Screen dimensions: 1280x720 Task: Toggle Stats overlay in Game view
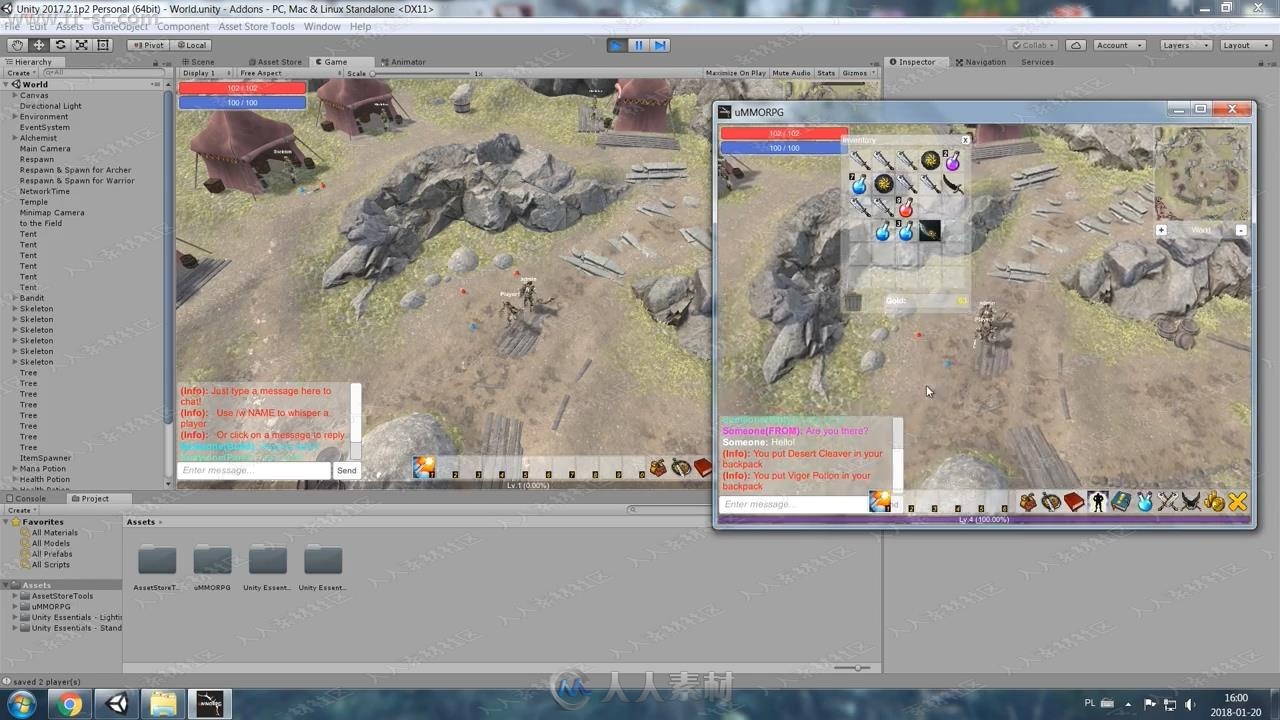826,73
